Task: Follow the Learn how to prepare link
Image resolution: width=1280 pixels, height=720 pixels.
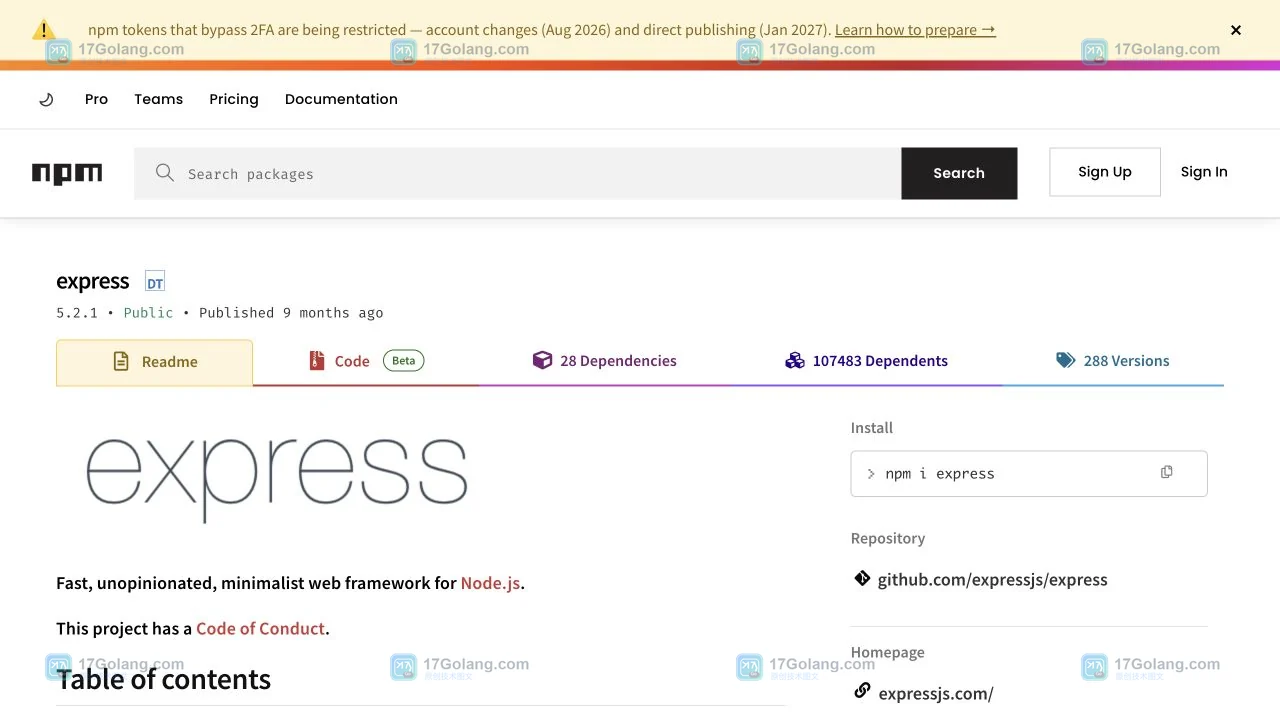Action: (x=915, y=30)
